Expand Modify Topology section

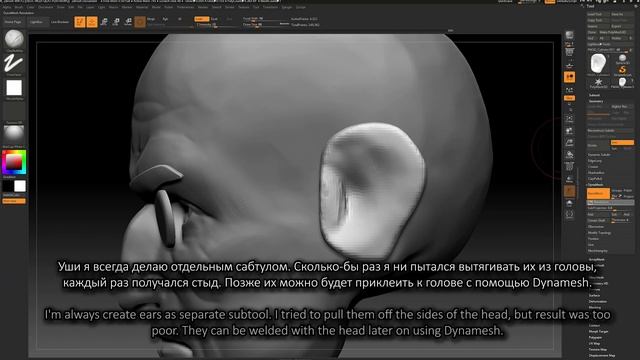[x=599, y=233]
